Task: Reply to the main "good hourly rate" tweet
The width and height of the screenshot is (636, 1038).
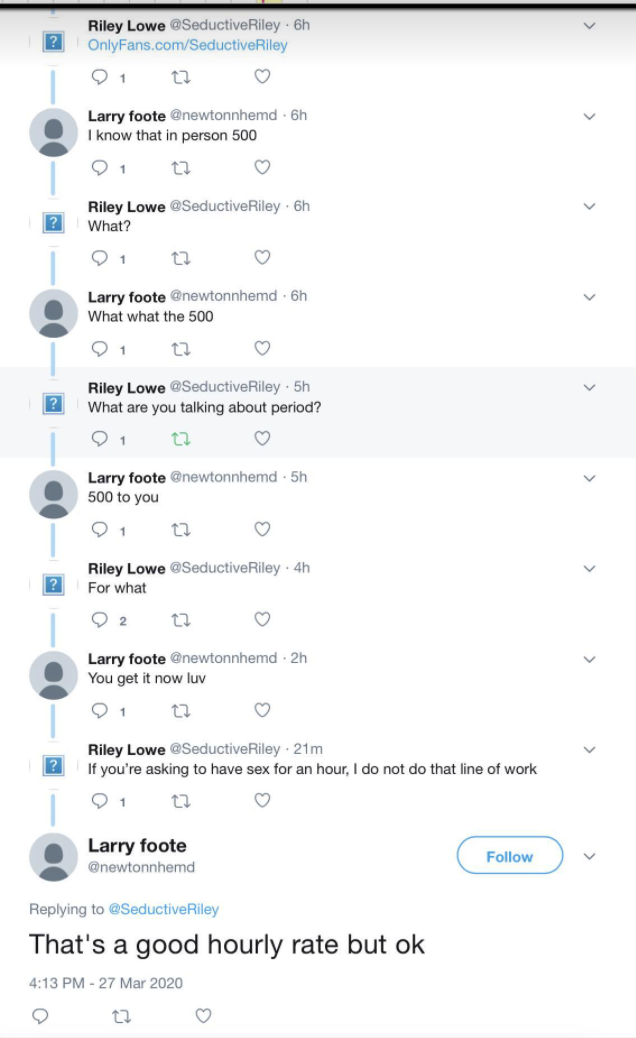Action: [40, 1016]
